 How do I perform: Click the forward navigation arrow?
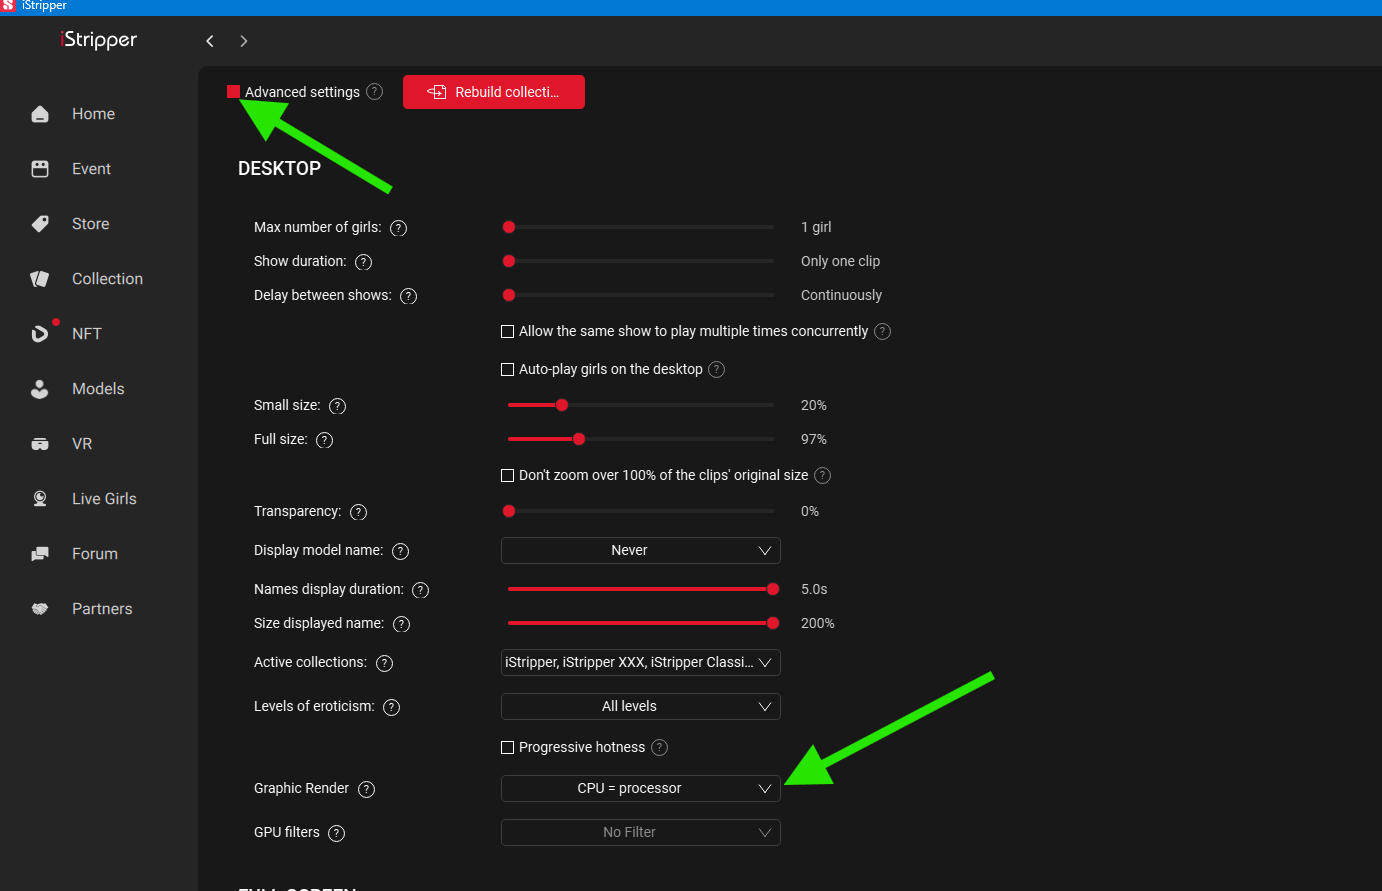pyautogui.click(x=243, y=41)
